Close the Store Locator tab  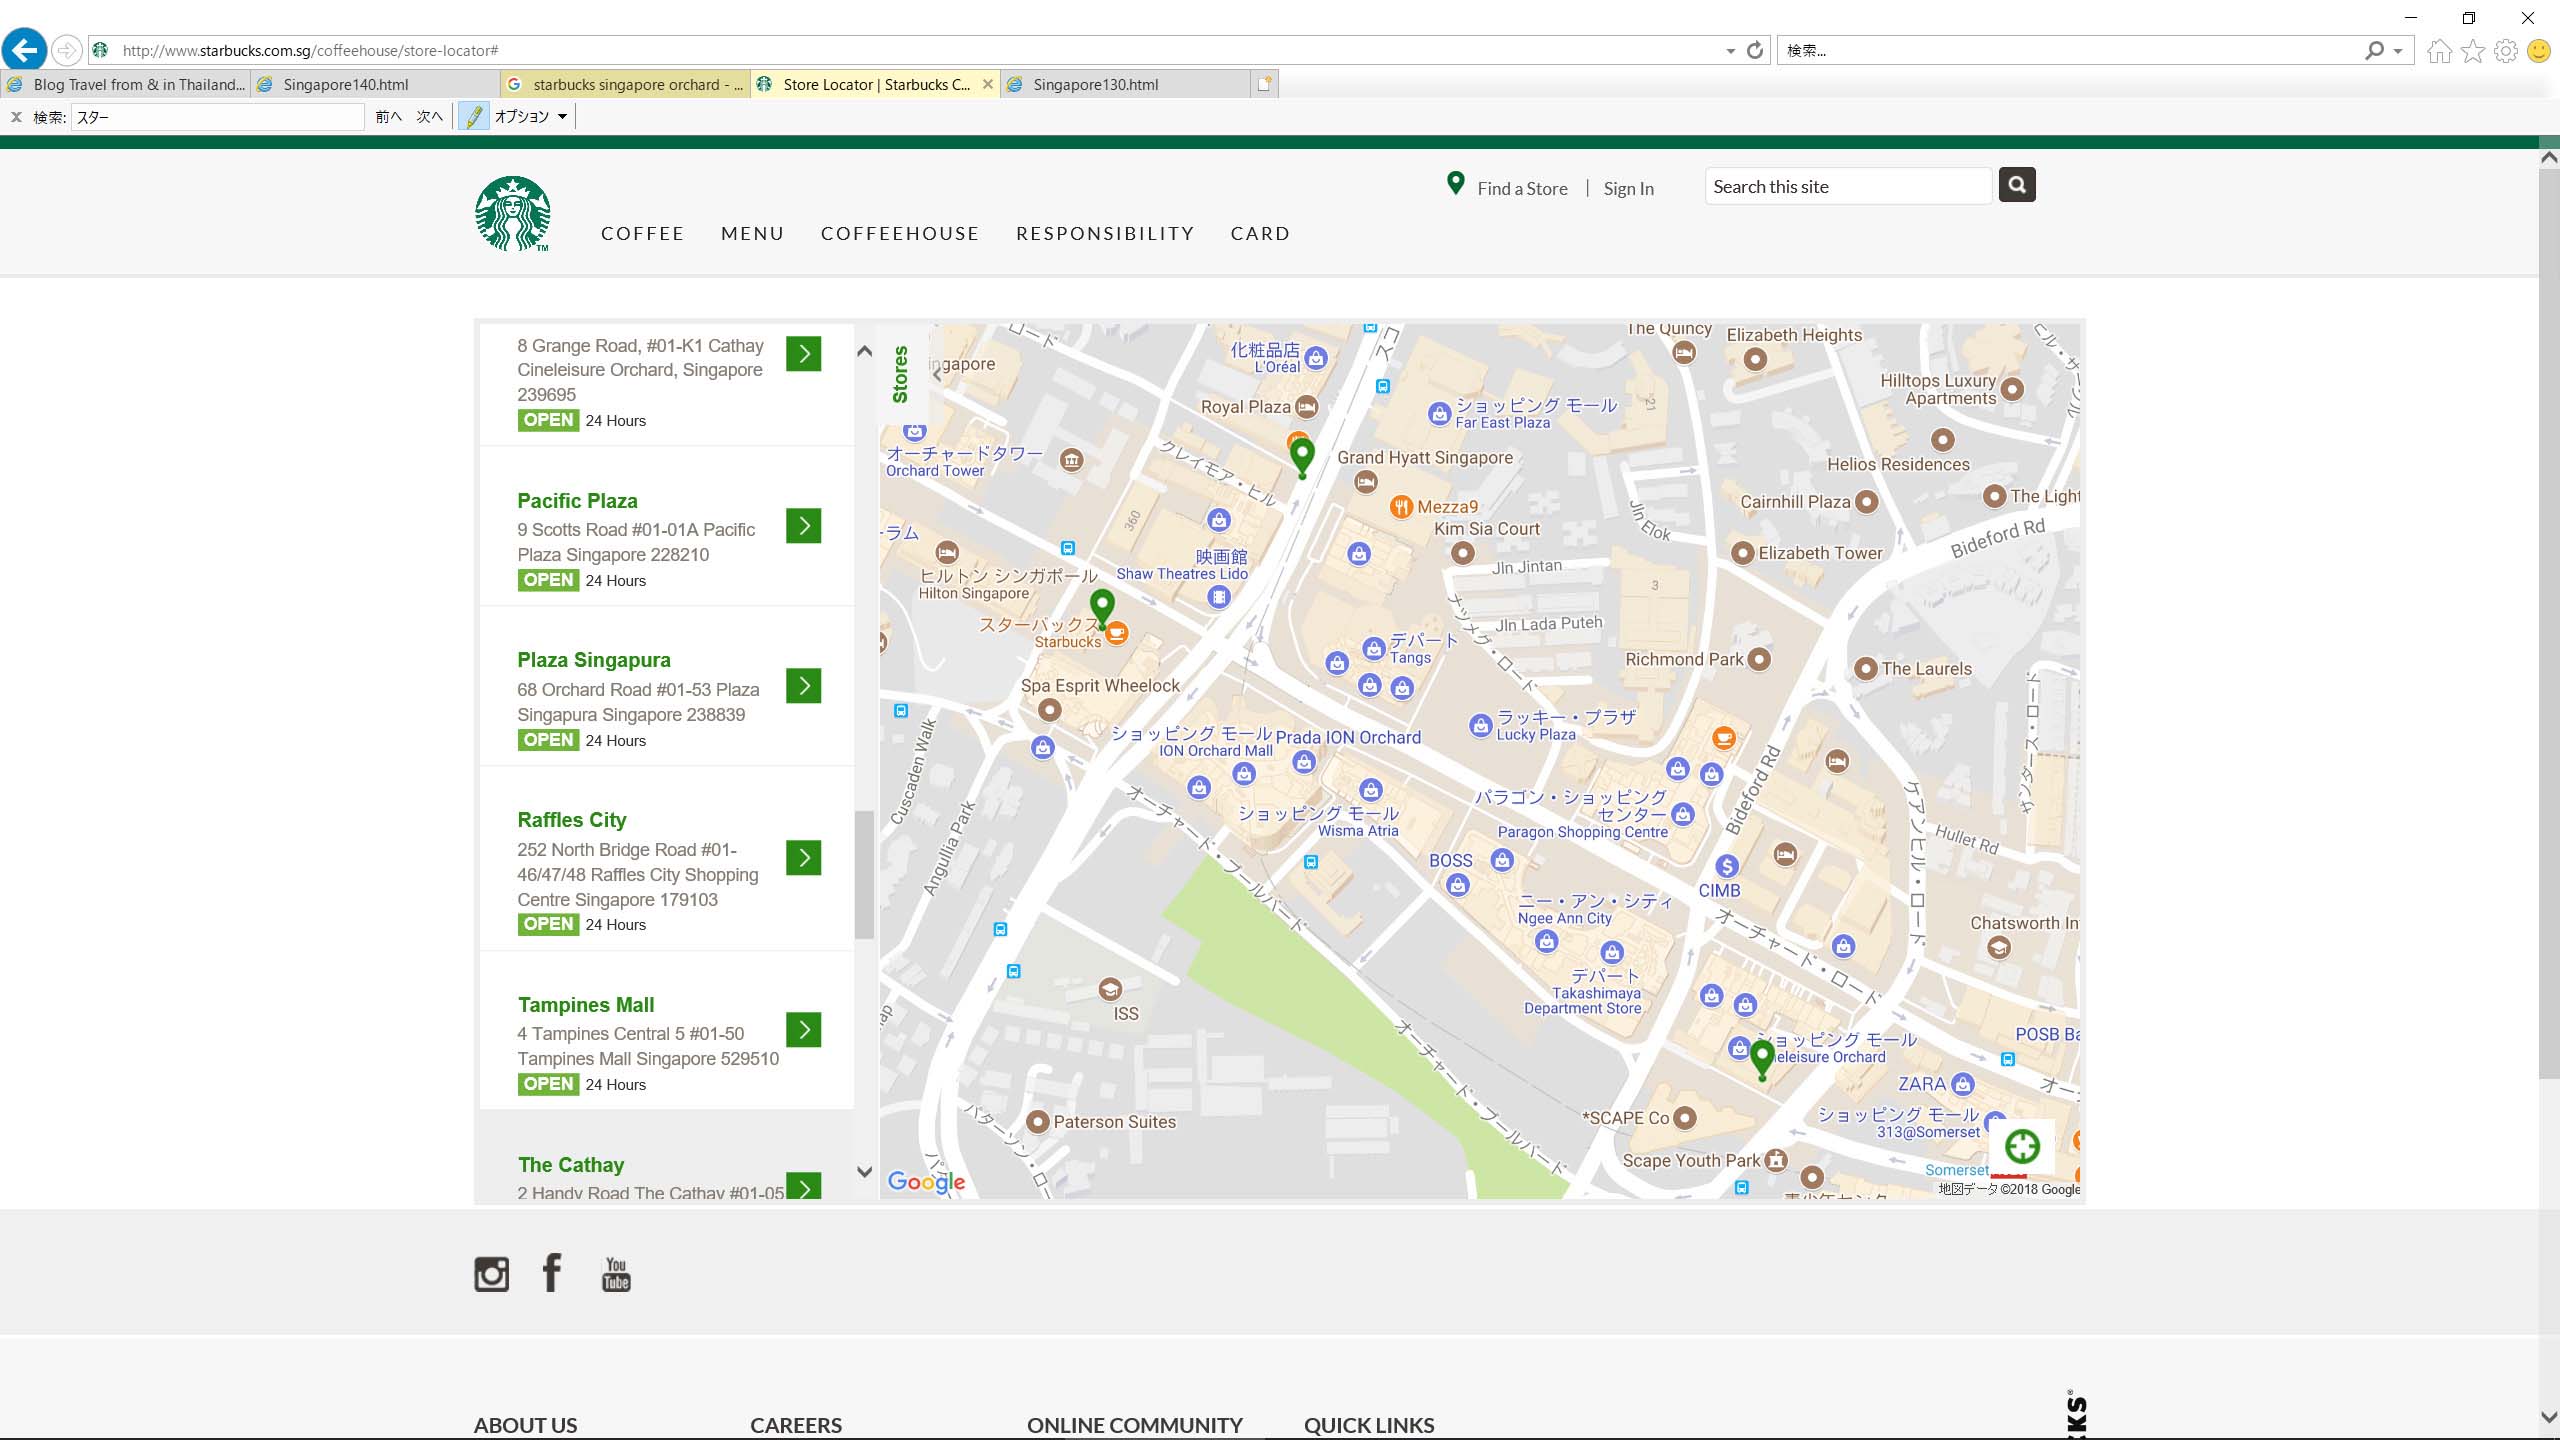click(988, 85)
